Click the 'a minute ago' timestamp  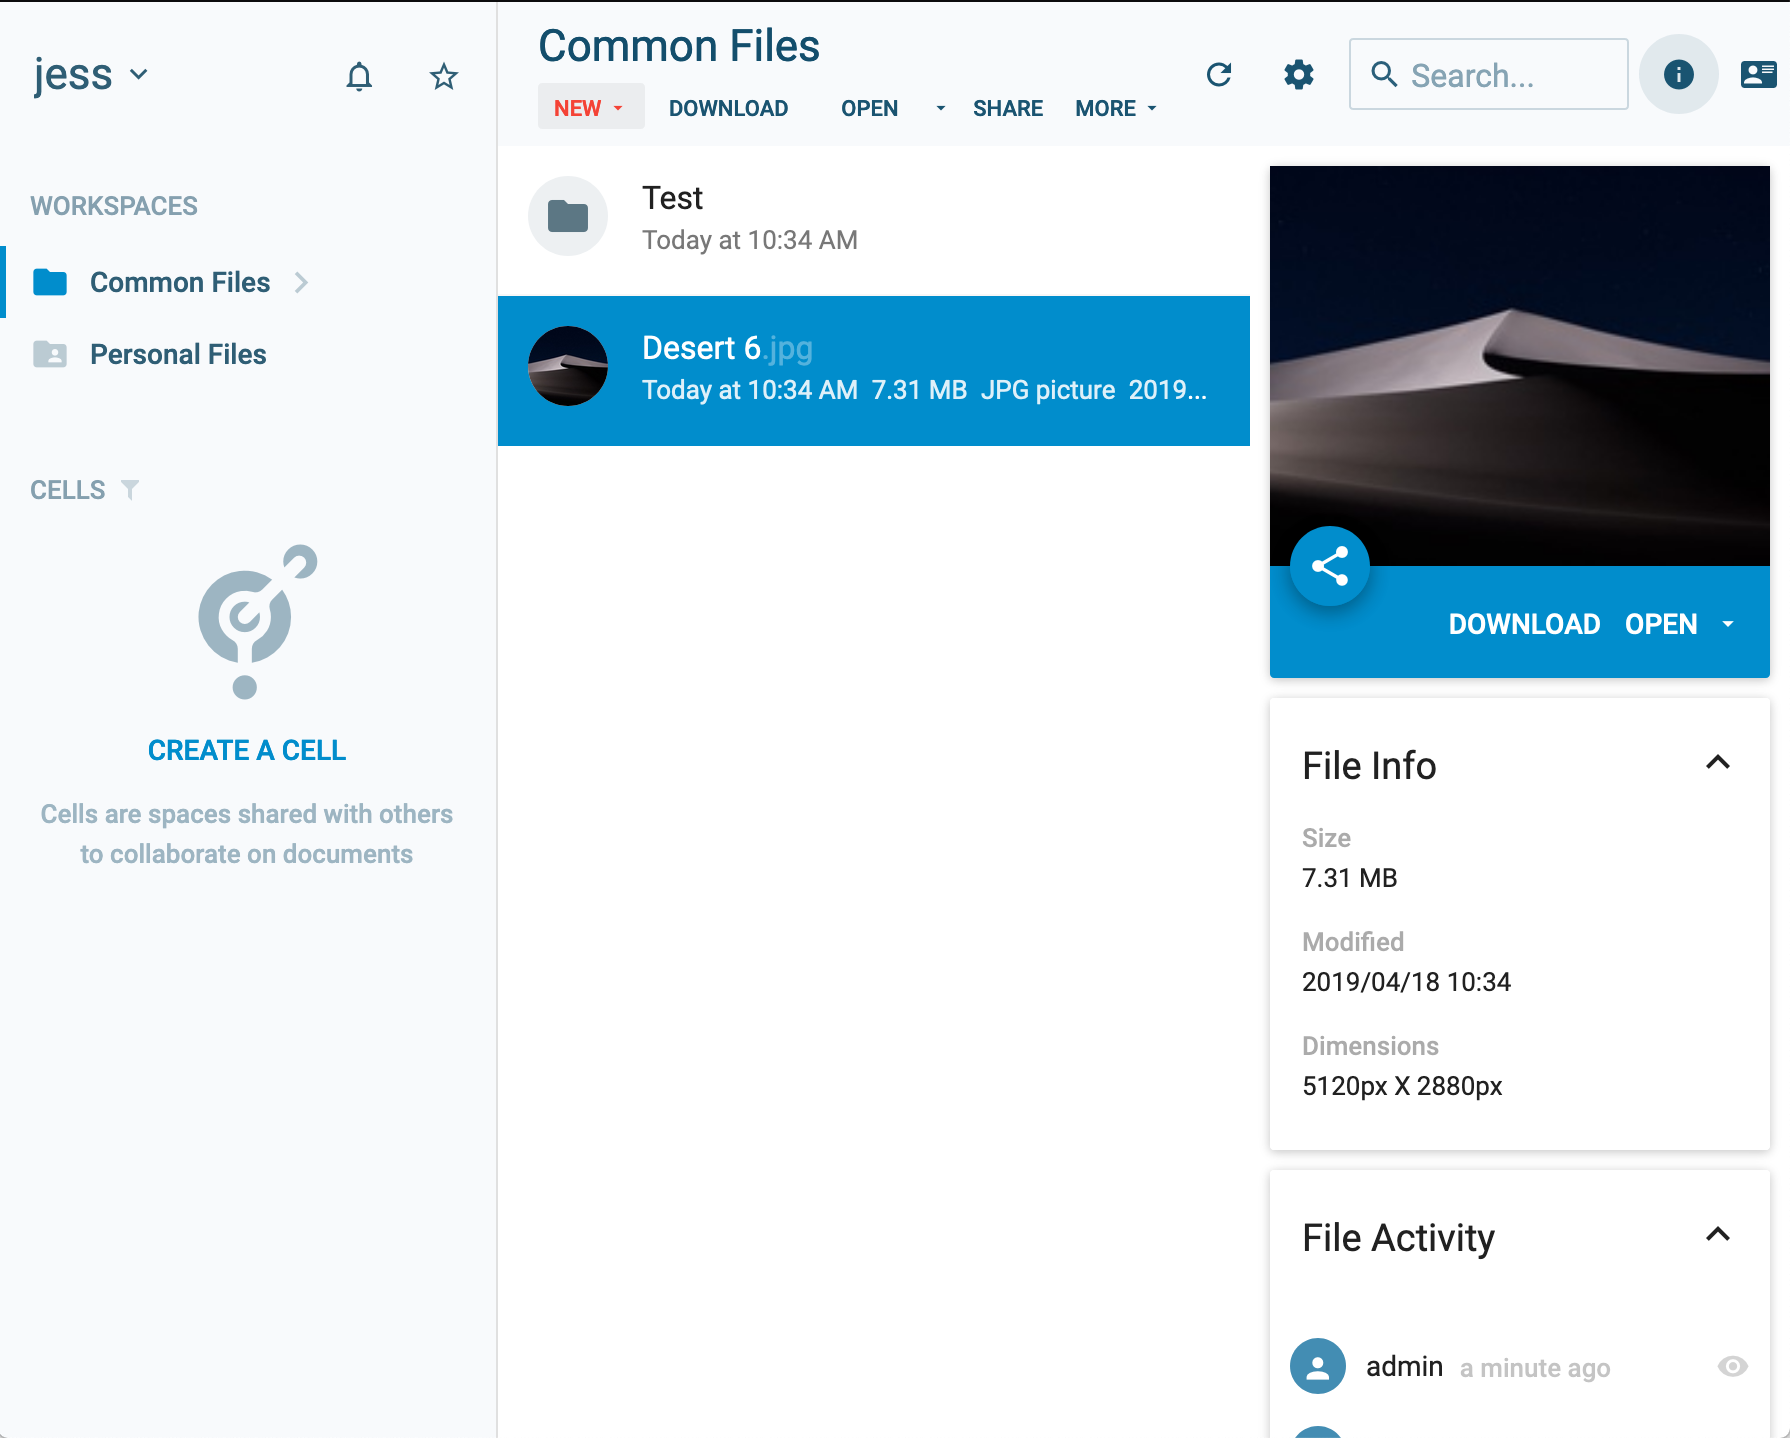[x=1534, y=1368]
